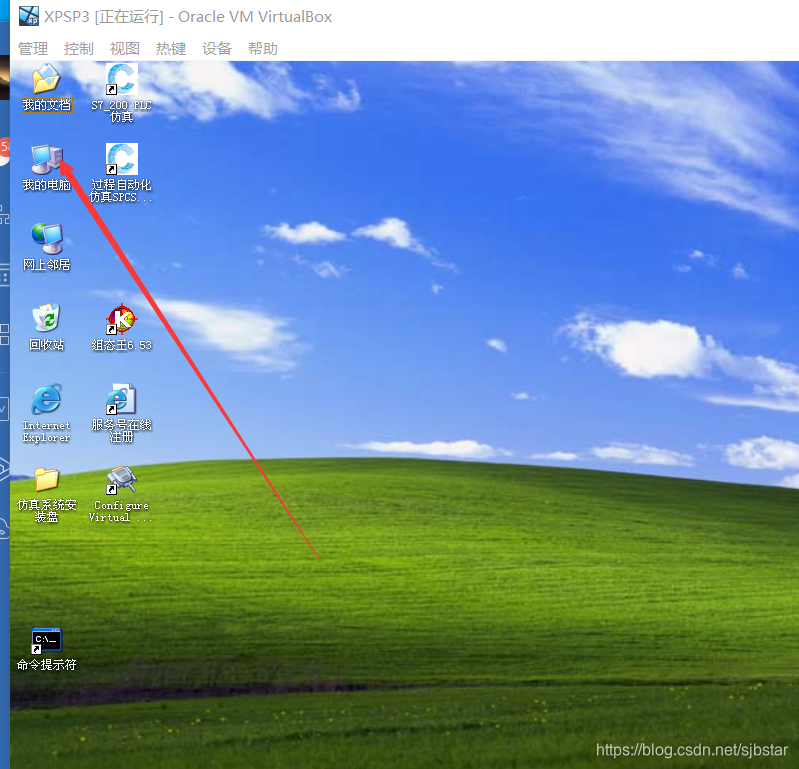The height and width of the screenshot is (769, 799).
Task: Open the 热键 menu
Action: tap(171, 49)
